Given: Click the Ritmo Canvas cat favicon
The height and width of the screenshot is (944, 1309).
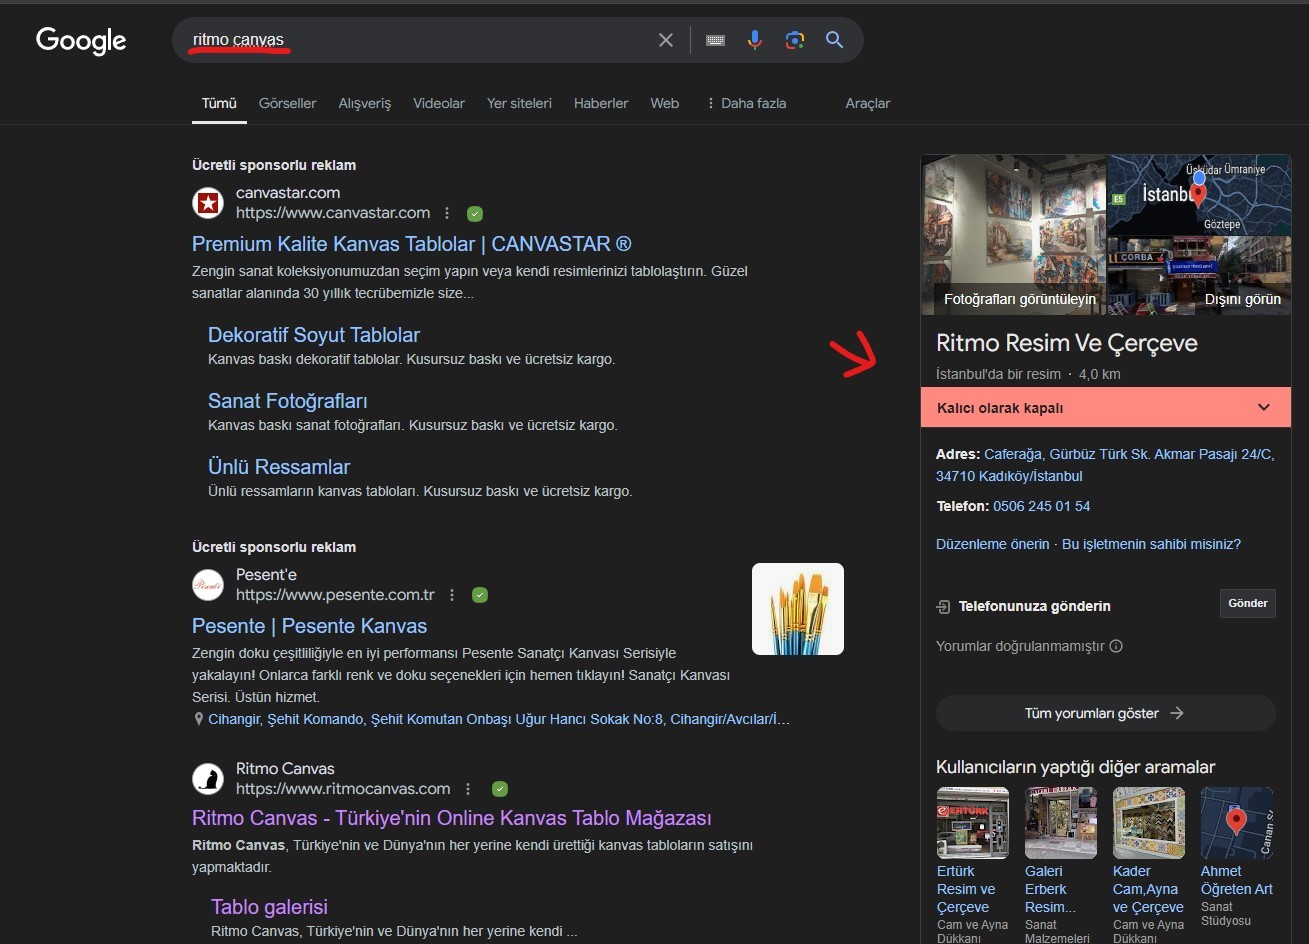Looking at the screenshot, I should (208, 779).
